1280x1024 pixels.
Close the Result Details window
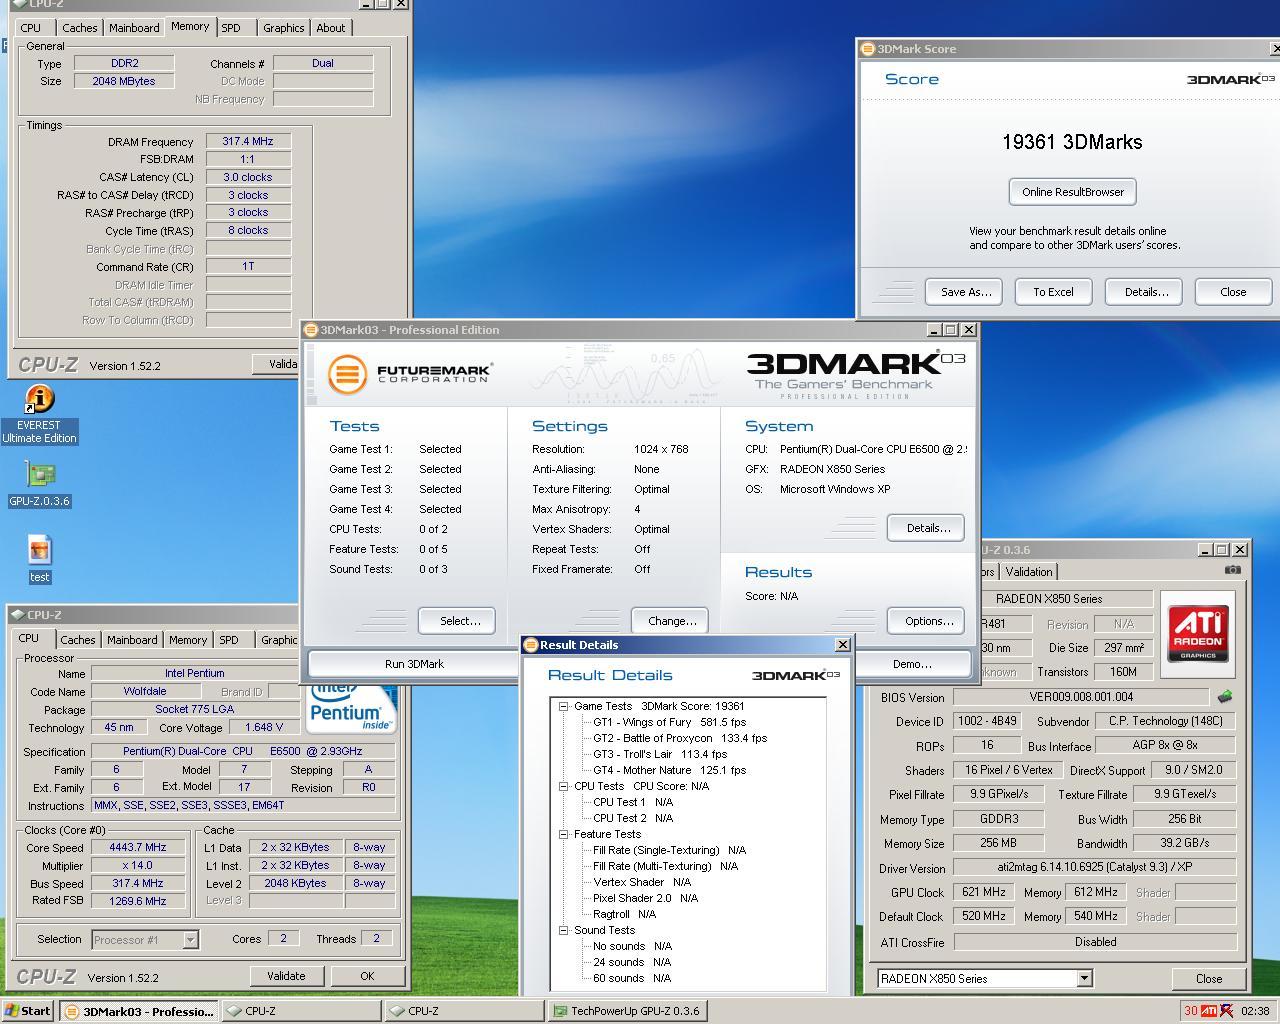point(842,645)
